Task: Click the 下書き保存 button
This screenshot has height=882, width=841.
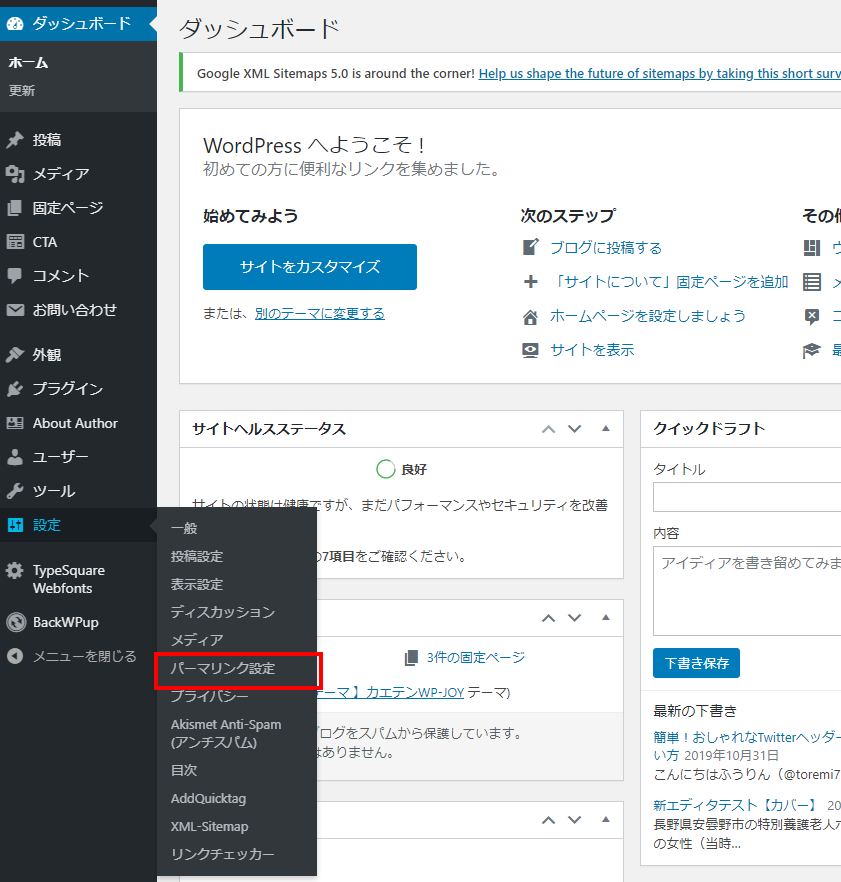Action: coord(696,663)
